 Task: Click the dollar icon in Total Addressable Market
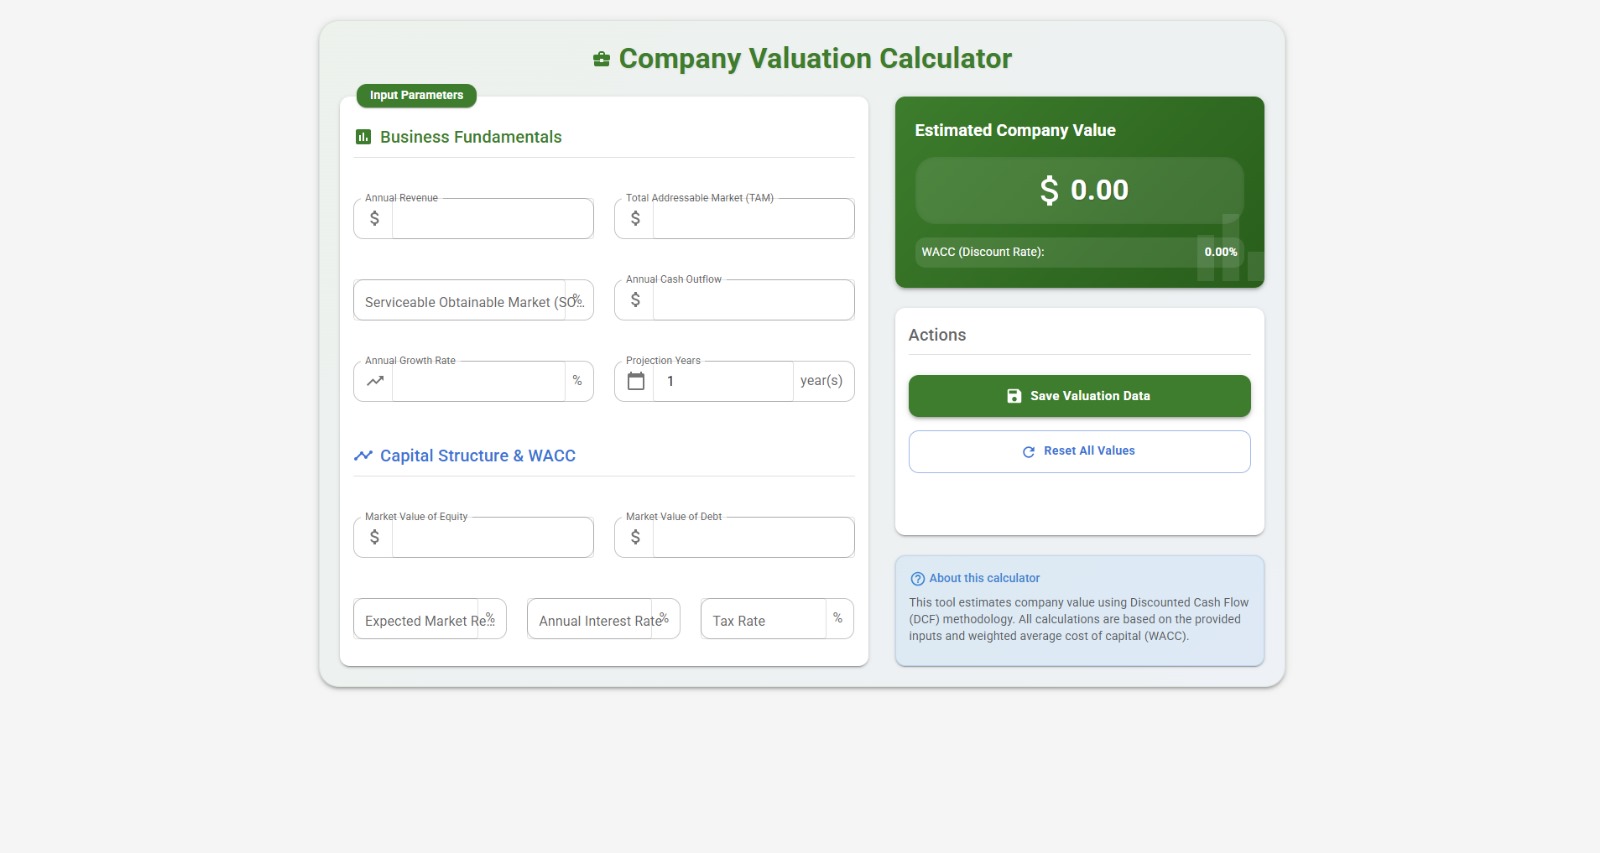pyautogui.click(x=635, y=218)
